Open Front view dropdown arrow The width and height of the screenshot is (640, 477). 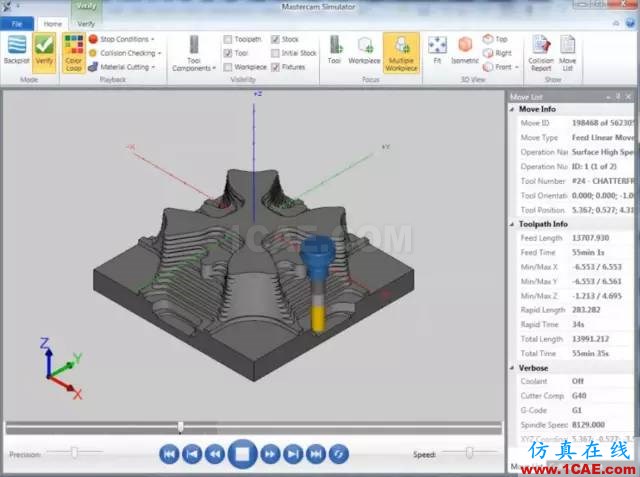click(x=517, y=67)
